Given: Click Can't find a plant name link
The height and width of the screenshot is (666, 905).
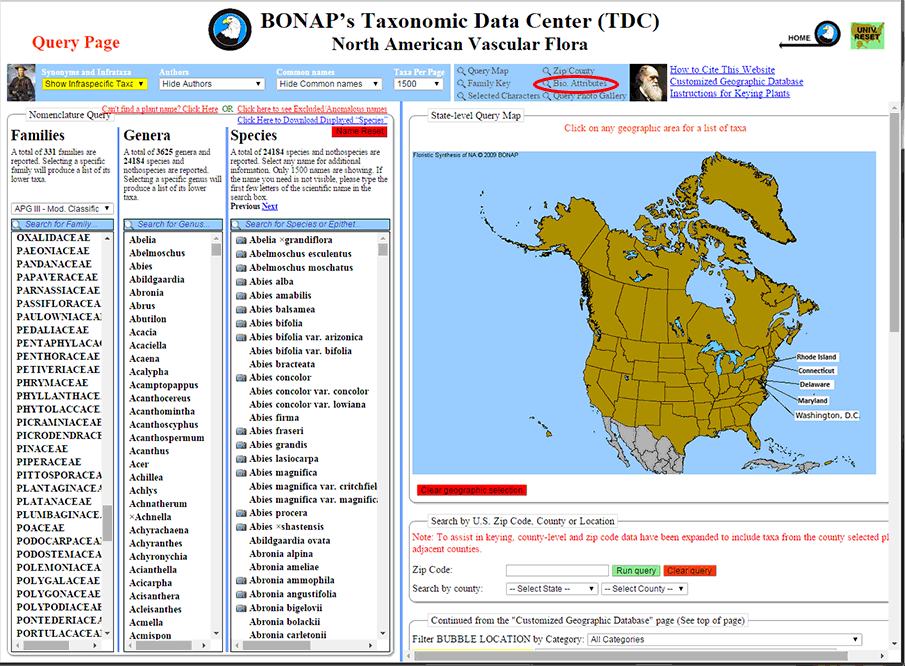Looking at the screenshot, I should (160, 108).
